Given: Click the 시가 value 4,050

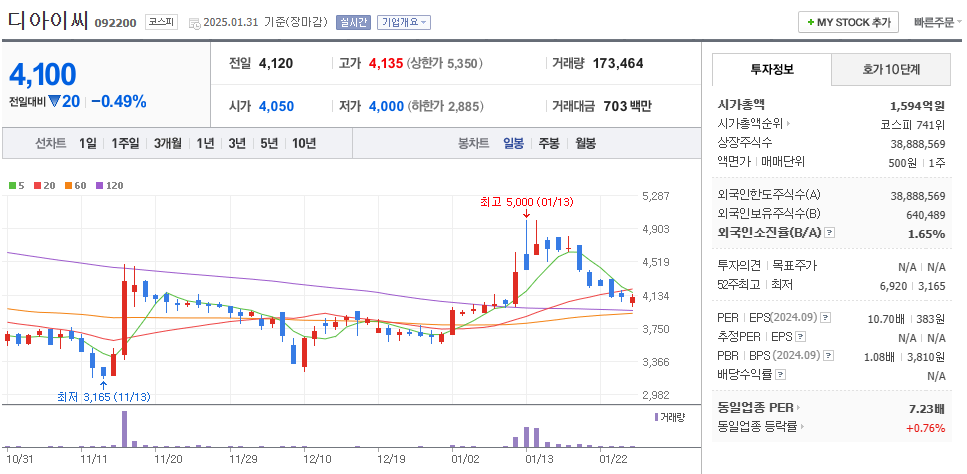Looking at the screenshot, I should (x=276, y=106).
